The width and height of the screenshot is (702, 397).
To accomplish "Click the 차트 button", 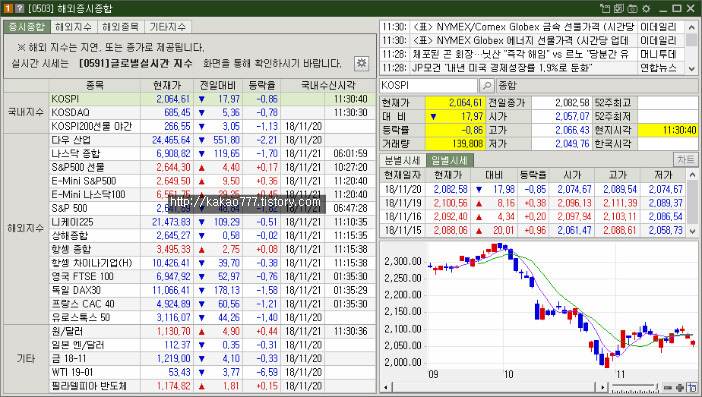I will tap(685, 159).
